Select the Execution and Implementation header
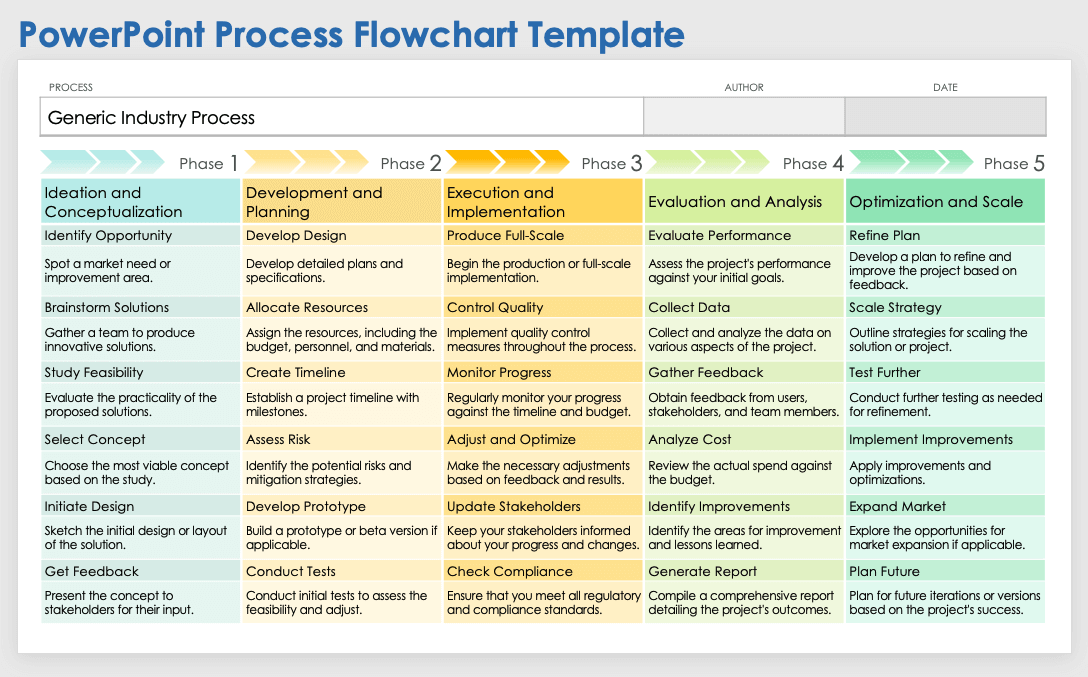1088x677 pixels. click(542, 202)
